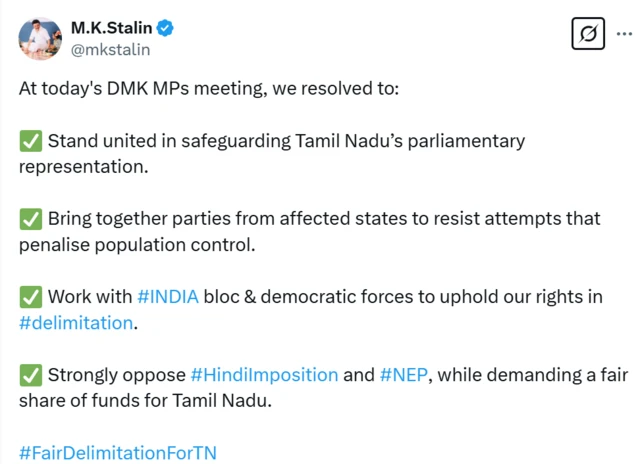Click the M.K.Stalin display name

[x=111, y=27]
